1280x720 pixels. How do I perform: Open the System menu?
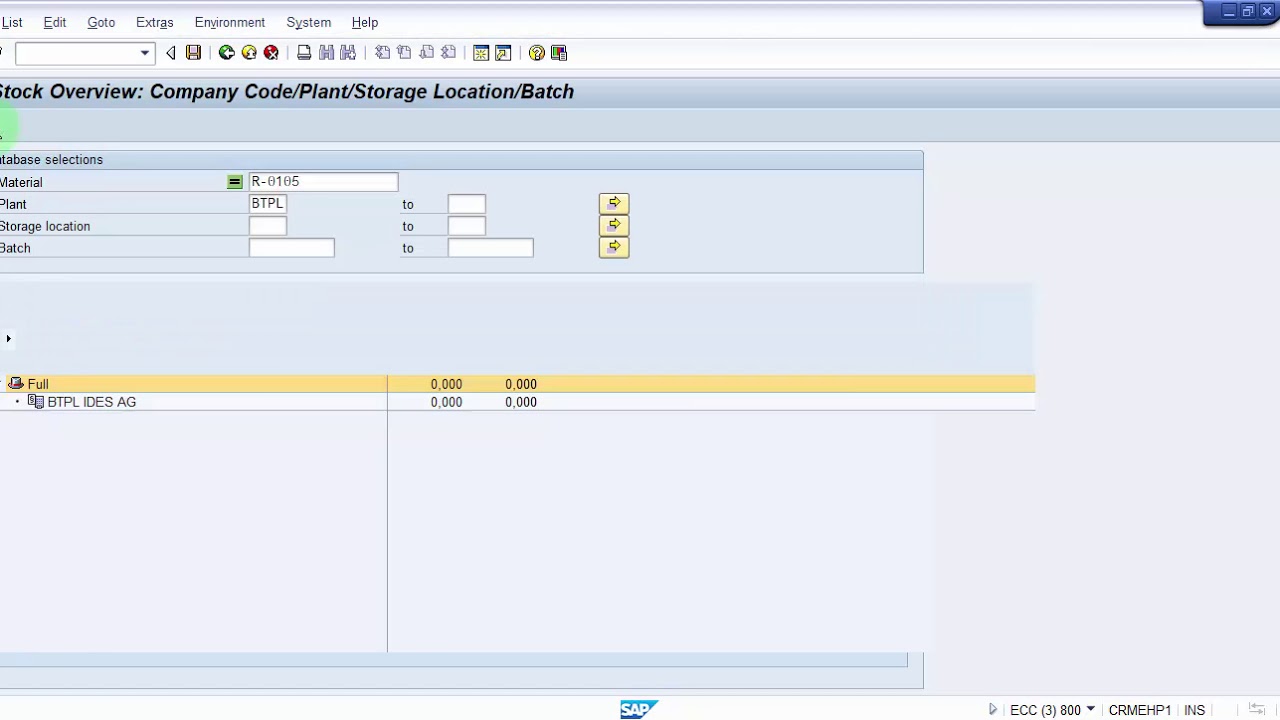[309, 22]
